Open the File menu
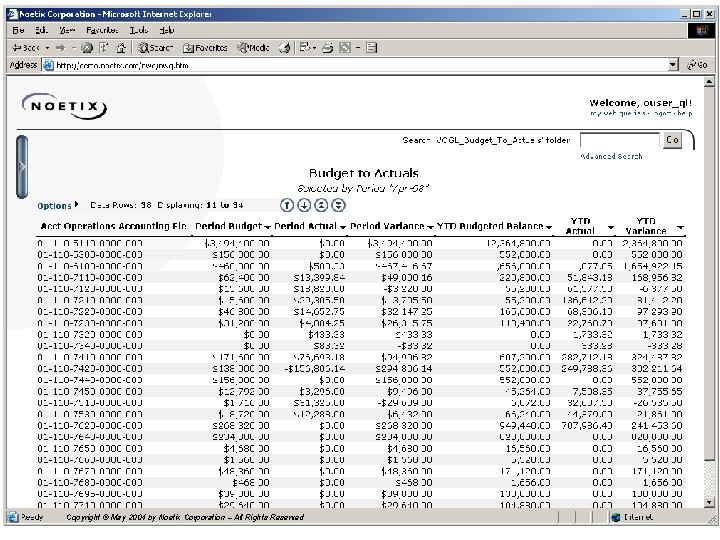720x540 pixels. (18, 30)
